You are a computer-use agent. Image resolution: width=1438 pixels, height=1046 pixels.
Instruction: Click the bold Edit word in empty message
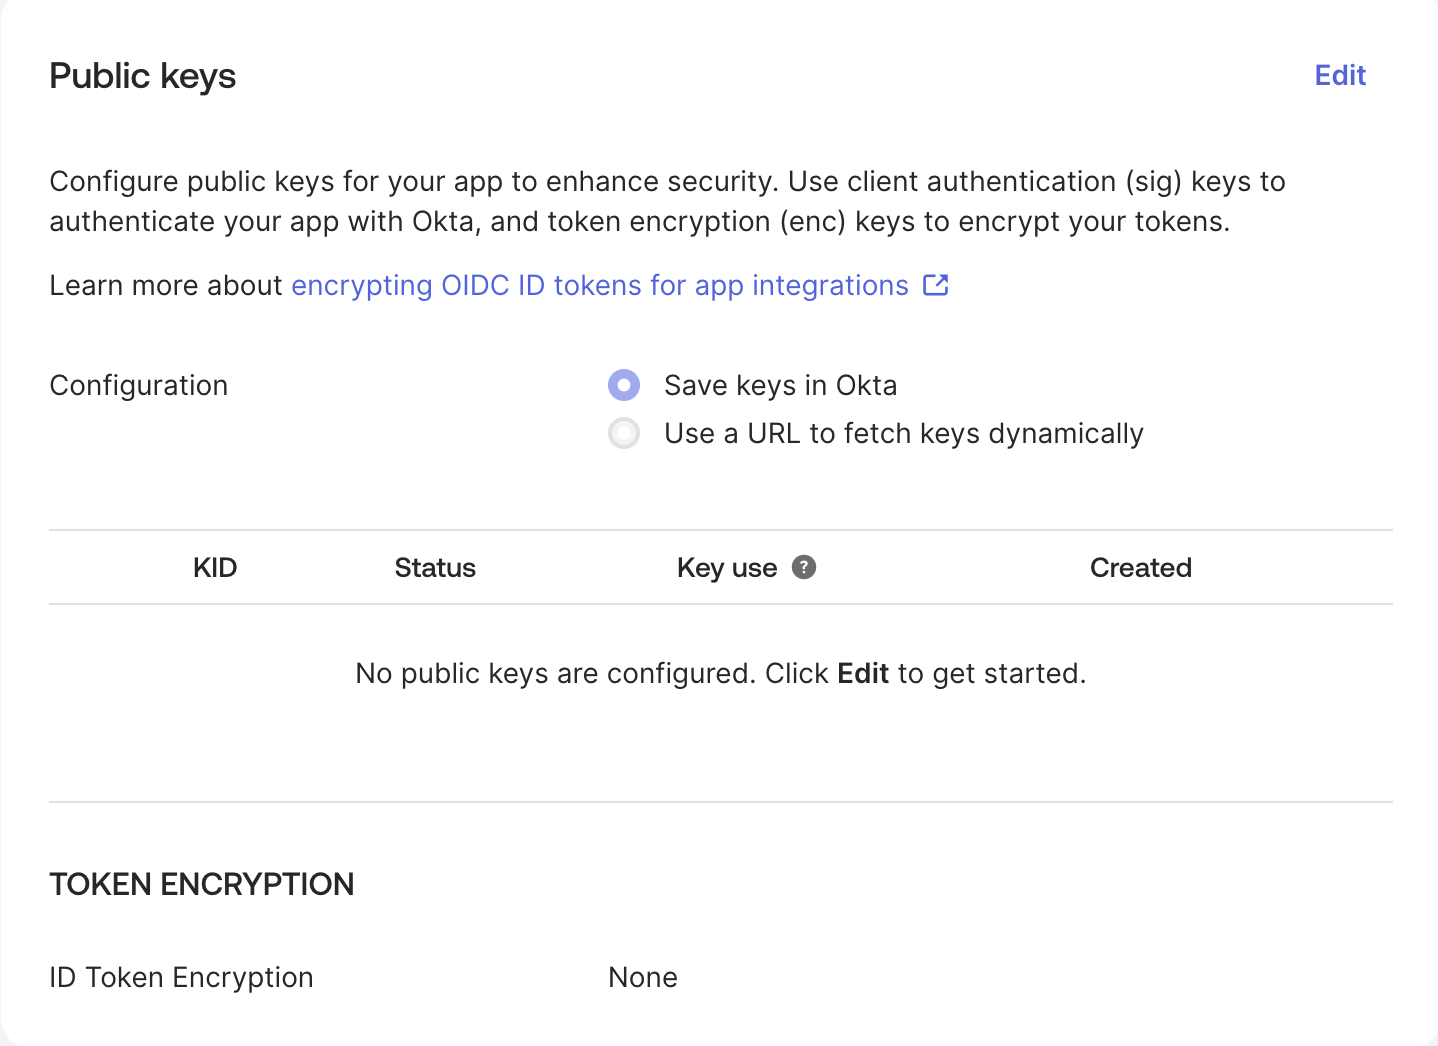click(x=862, y=674)
